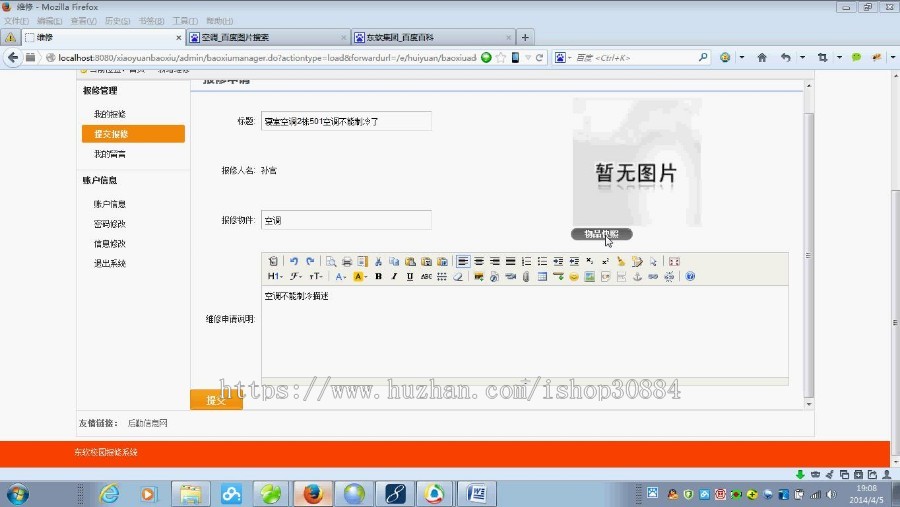Open Word from the Windows taskbar

click(x=476, y=494)
